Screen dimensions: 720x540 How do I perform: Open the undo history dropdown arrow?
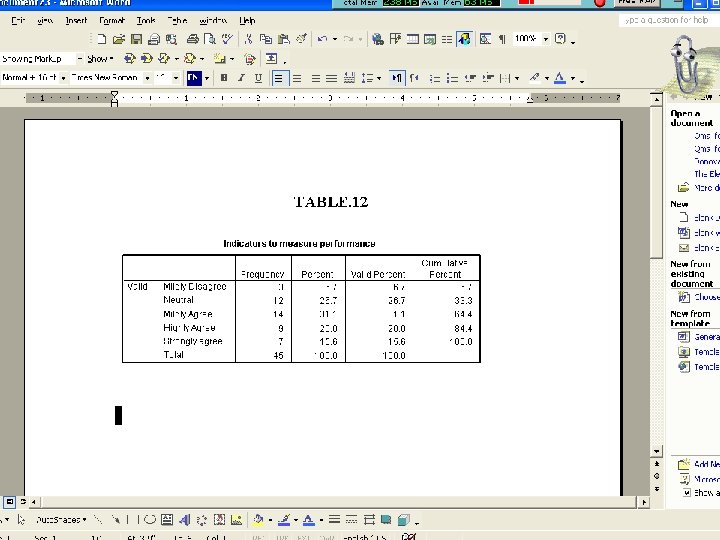tap(335, 39)
